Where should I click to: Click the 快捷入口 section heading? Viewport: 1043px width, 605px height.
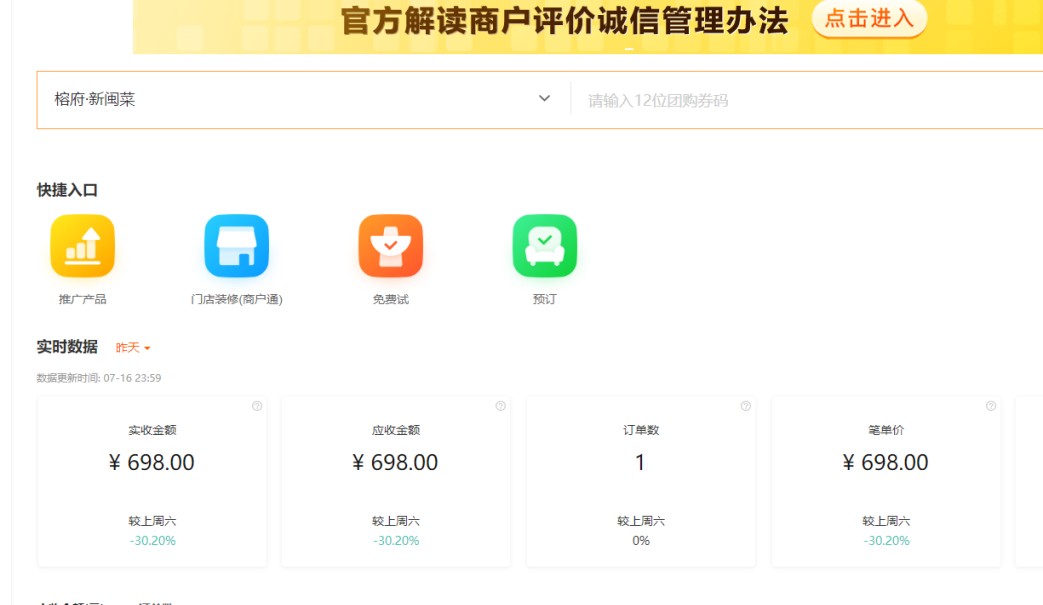tap(67, 190)
